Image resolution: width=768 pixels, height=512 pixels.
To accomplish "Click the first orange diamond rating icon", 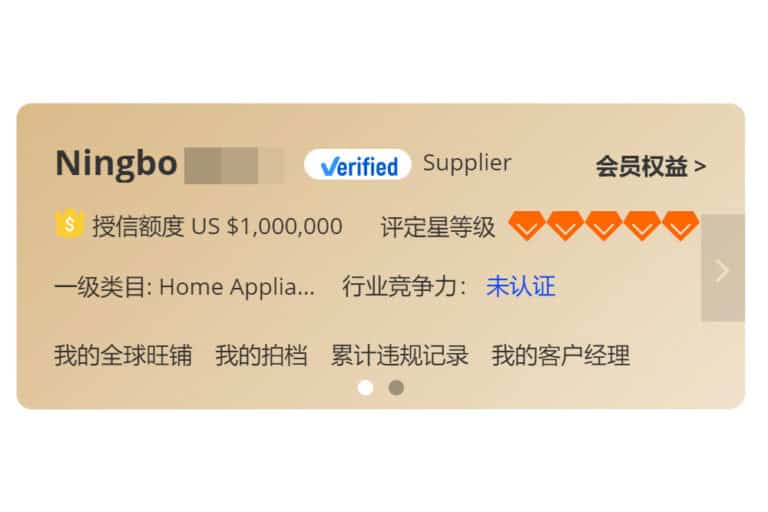I will pyautogui.click(x=527, y=226).
